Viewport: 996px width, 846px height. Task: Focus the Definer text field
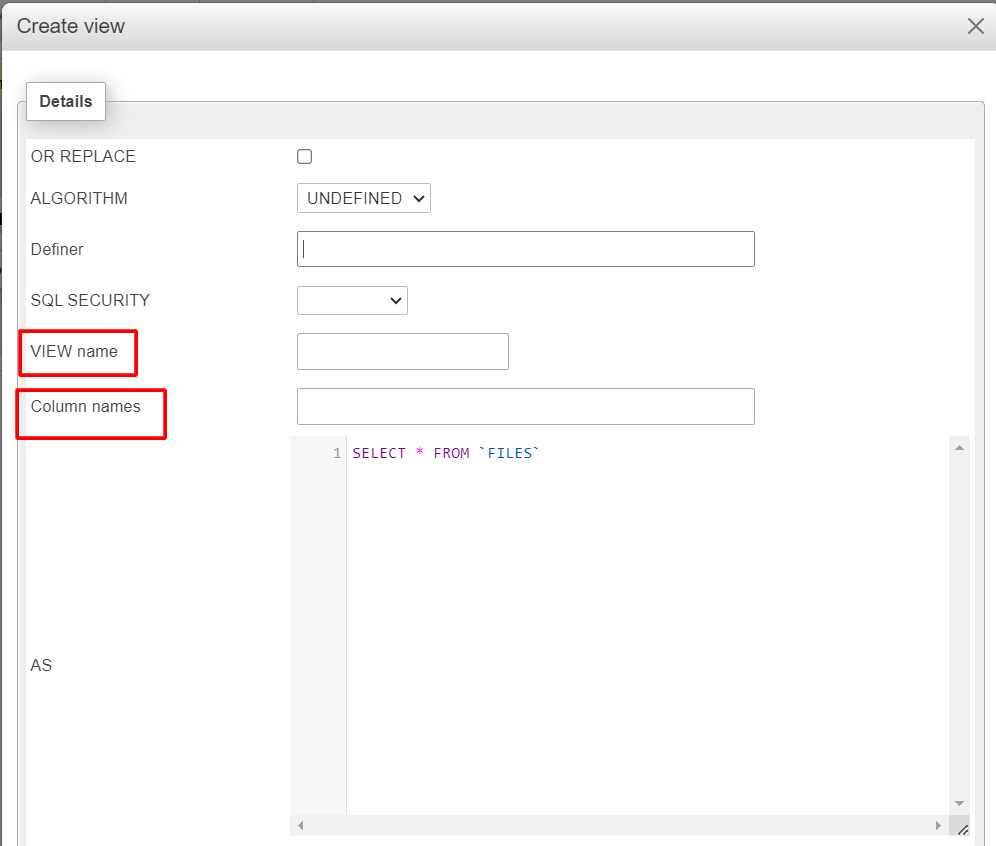[525, 249]
